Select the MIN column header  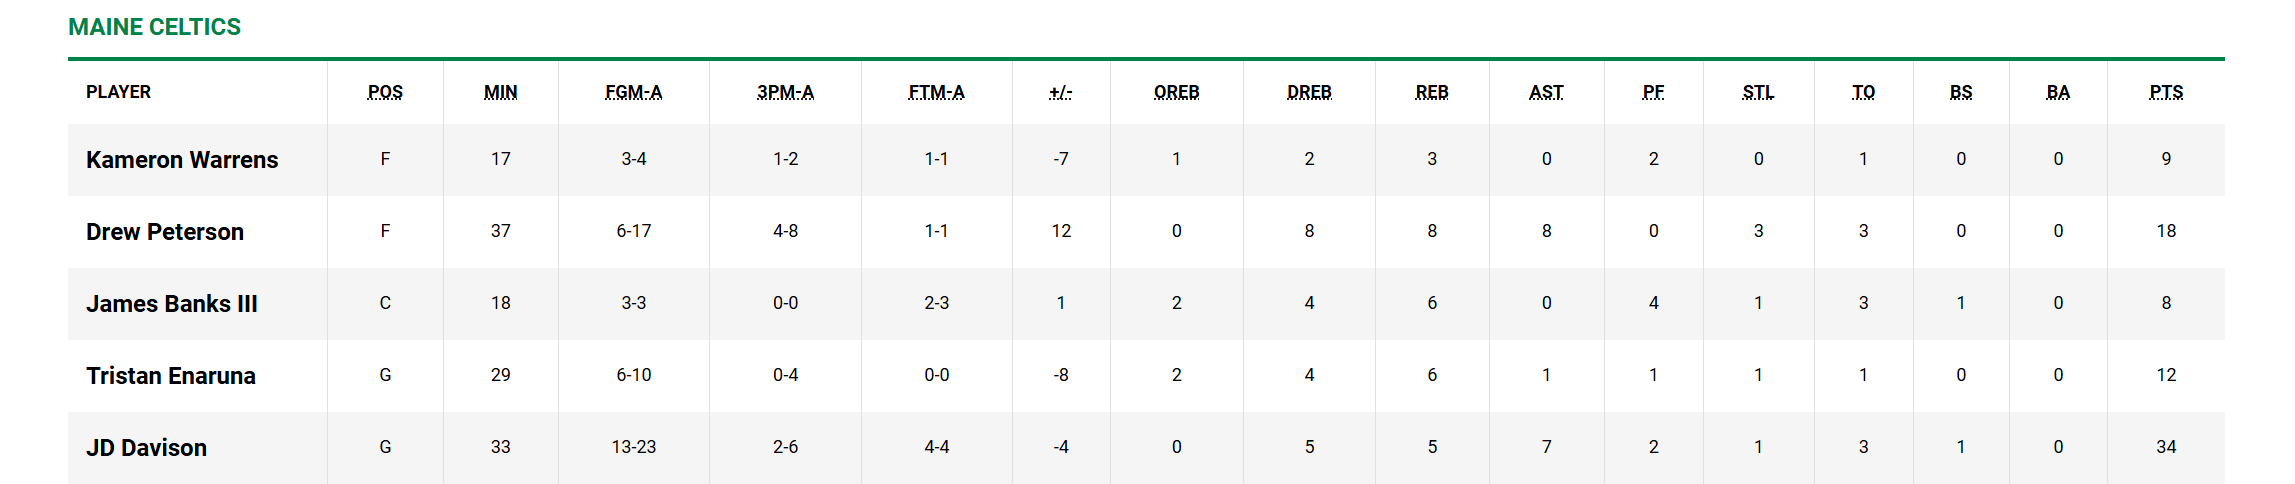click(x=500, y=92)
